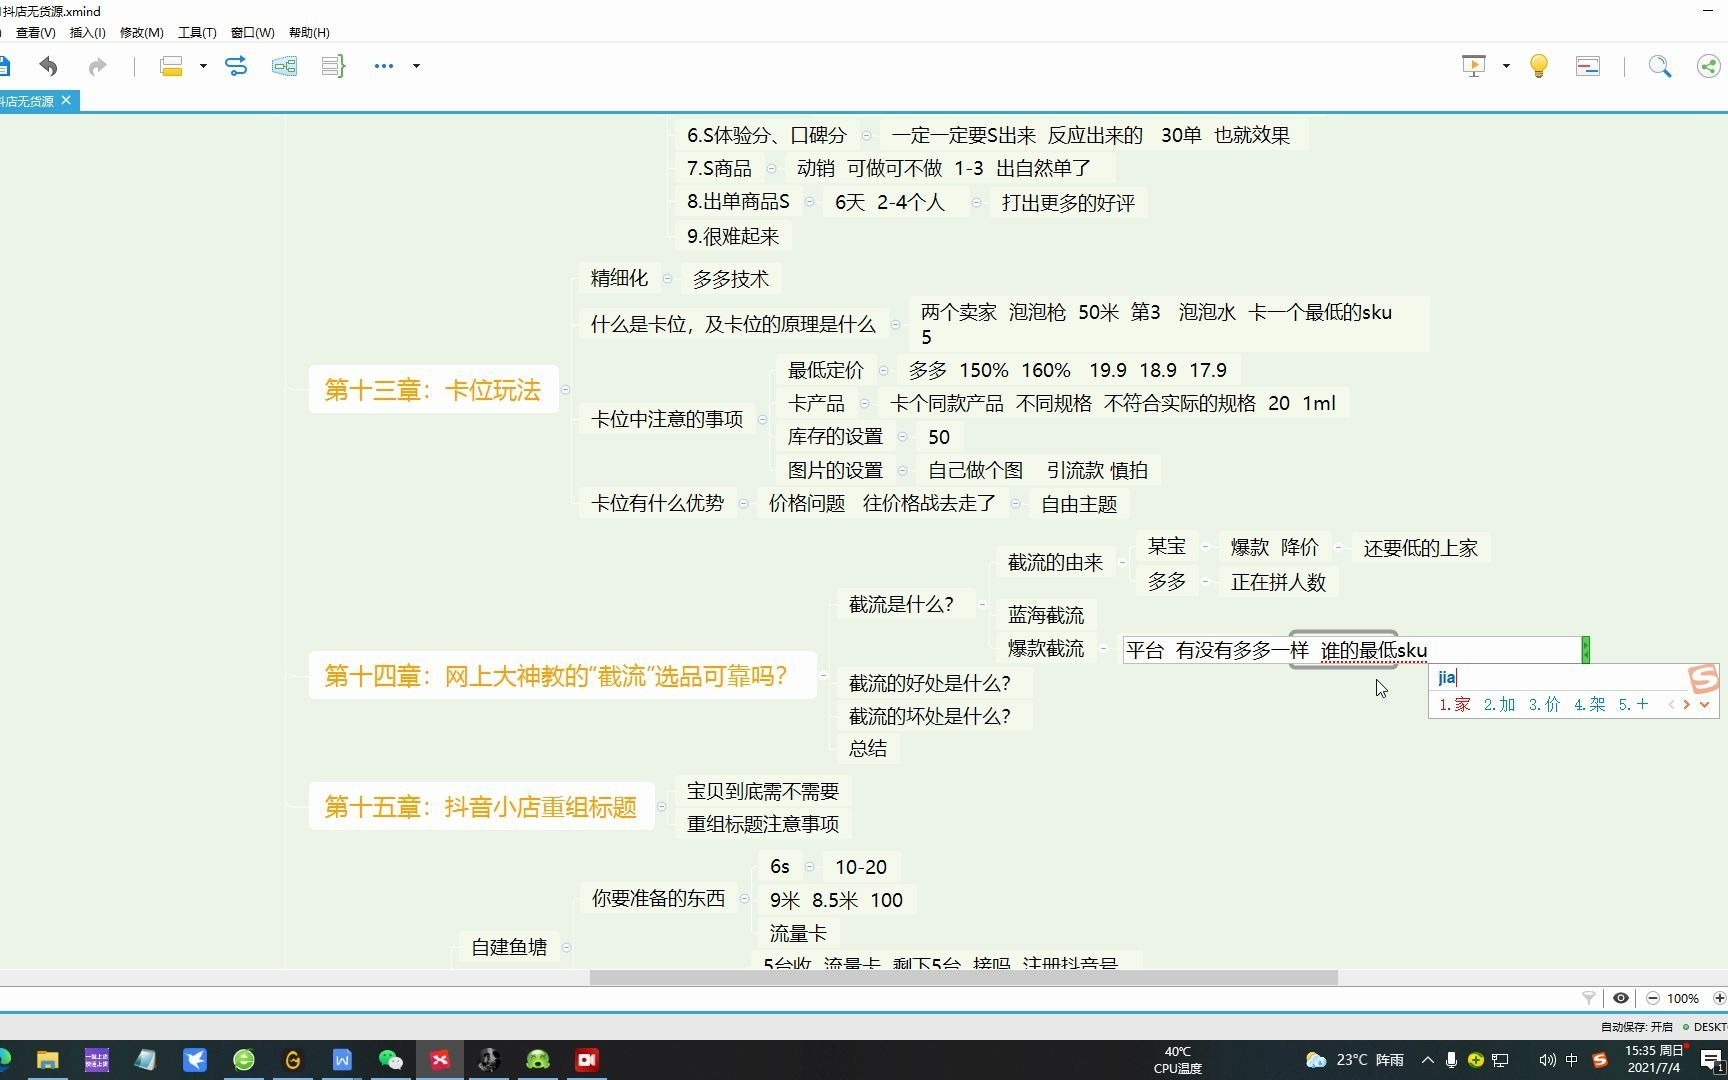Open the WPS Word taskbar icon

[342, 1060]
